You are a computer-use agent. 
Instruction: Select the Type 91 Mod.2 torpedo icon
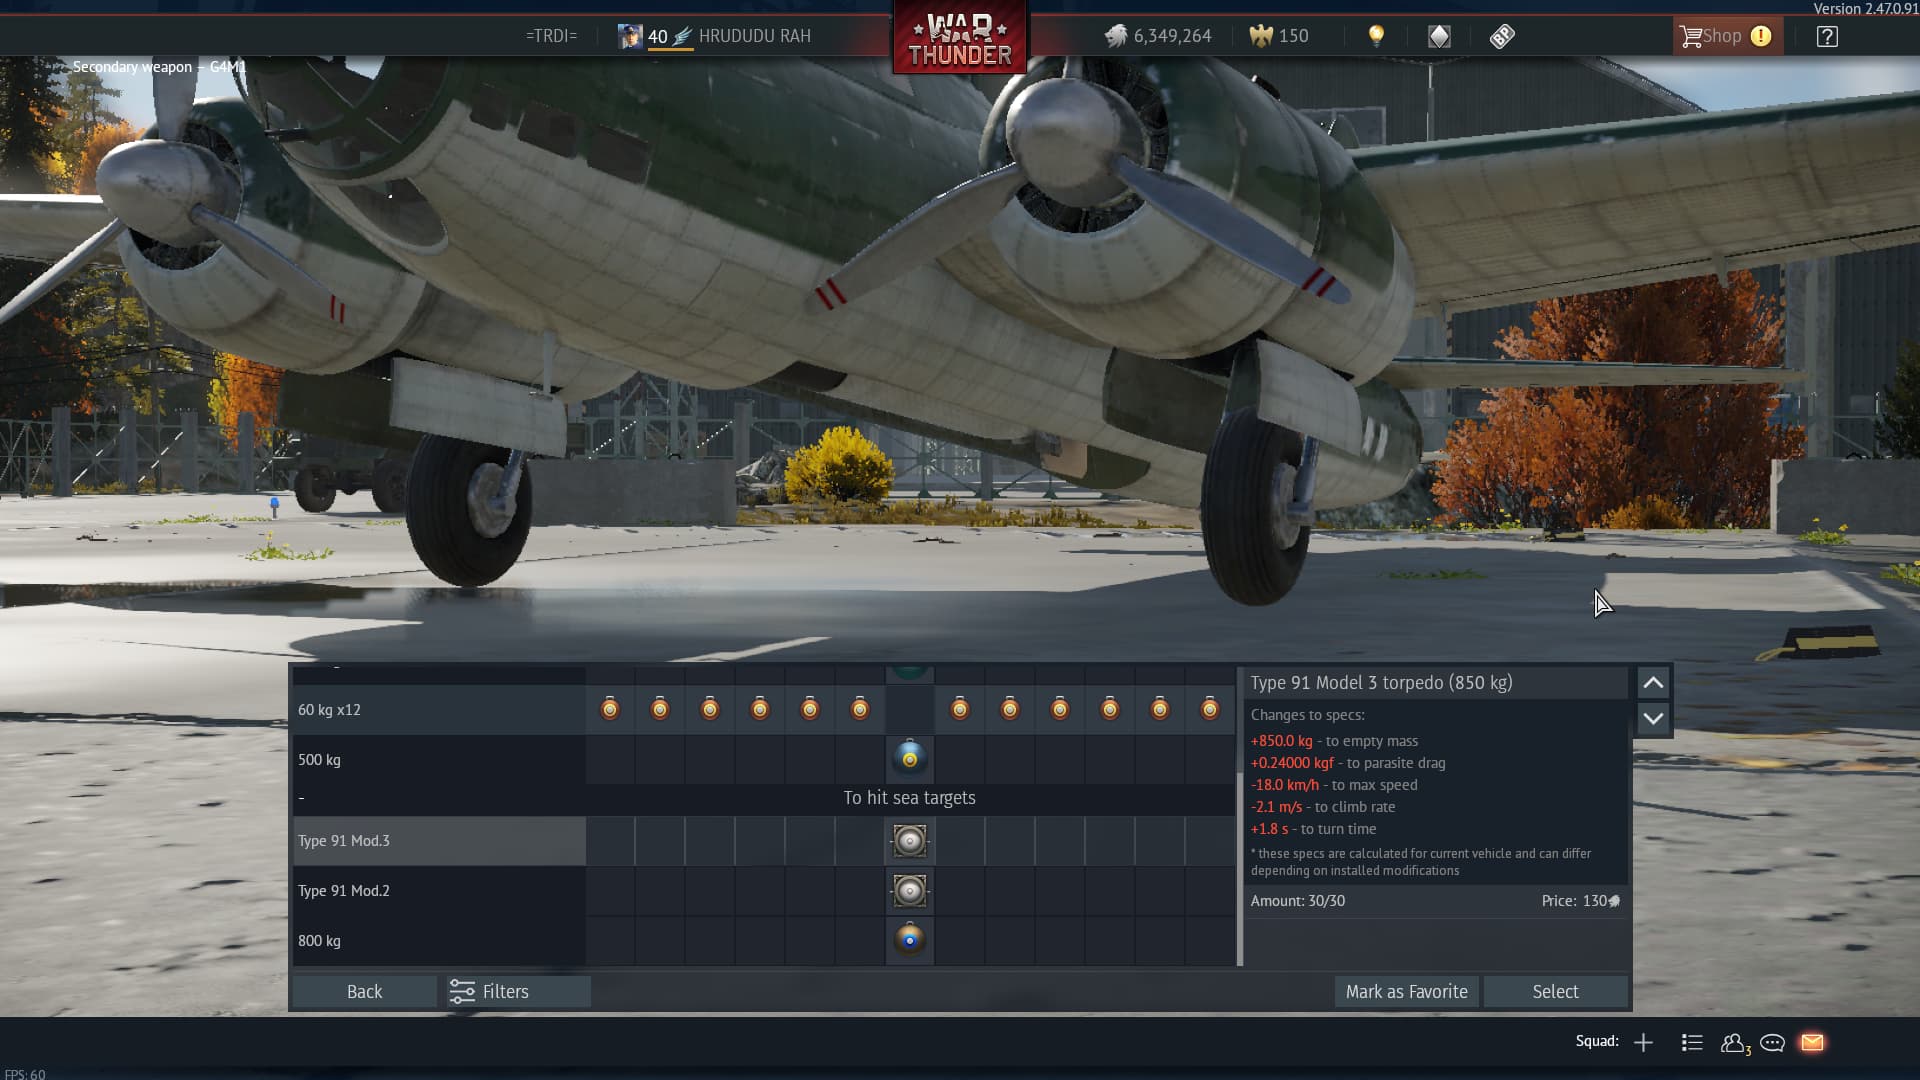point(910,890)
